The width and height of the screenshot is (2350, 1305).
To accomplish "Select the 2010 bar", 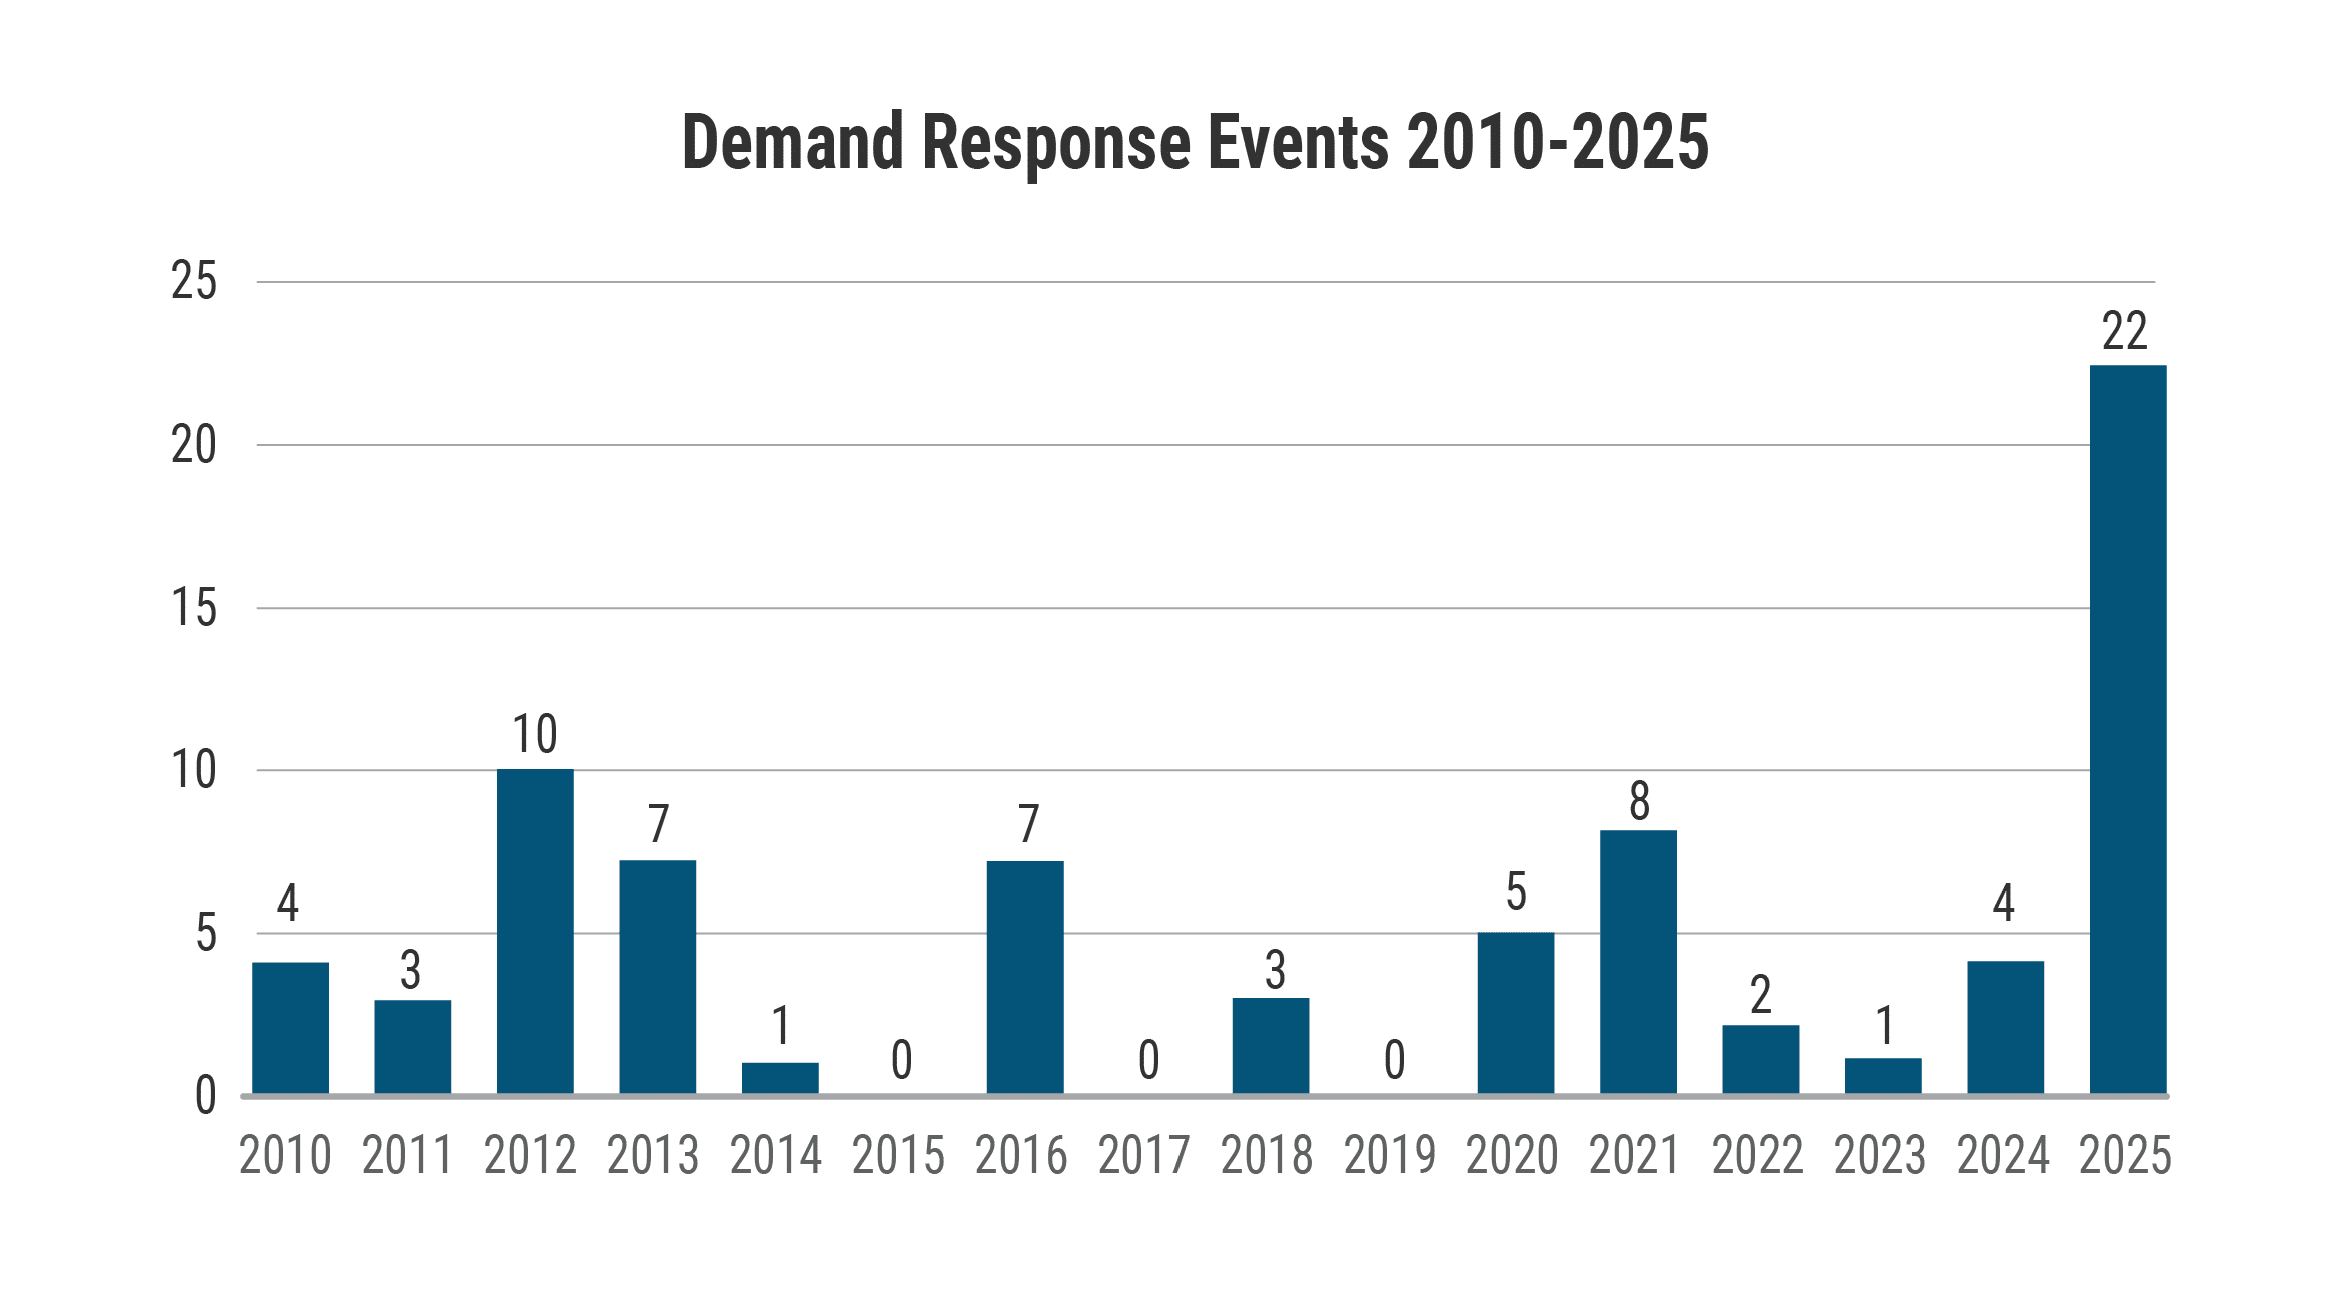I will pos(291,1029).
